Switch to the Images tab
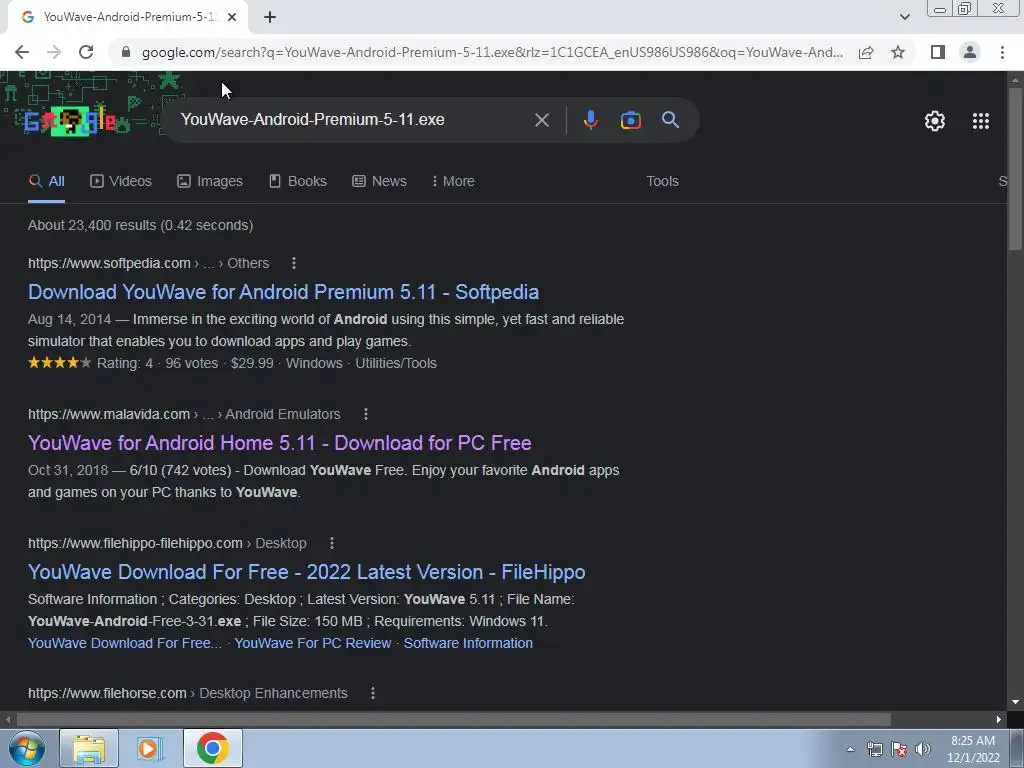Image resolution: width=1024 pixels, height=768 pixels. 210,182
